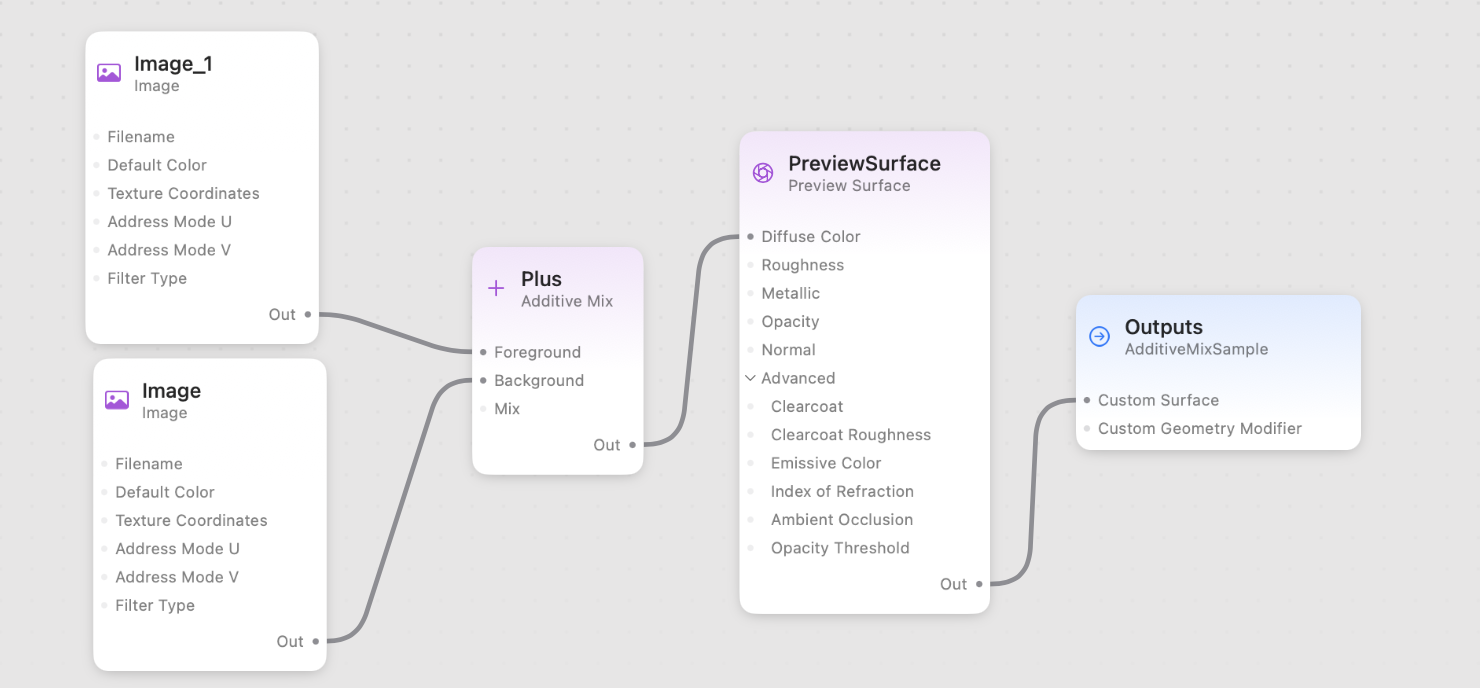Expand the Filename property on Image_1
The height and width of the screenshot is (688, 1480).
coord(141,136)
